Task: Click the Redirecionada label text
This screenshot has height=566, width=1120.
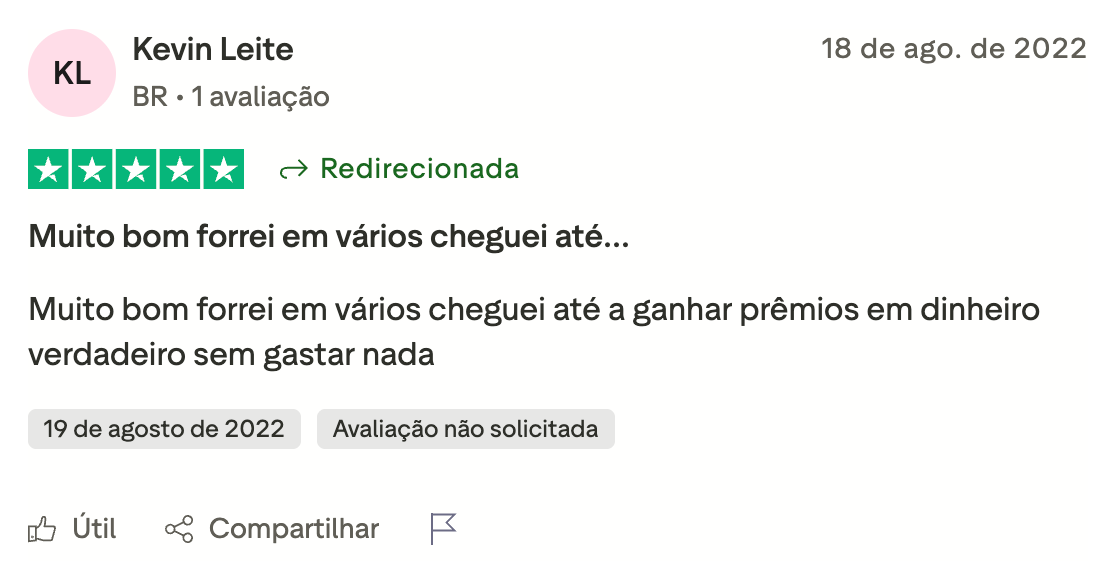Action: pyautogui.click(x=419, y=169)
